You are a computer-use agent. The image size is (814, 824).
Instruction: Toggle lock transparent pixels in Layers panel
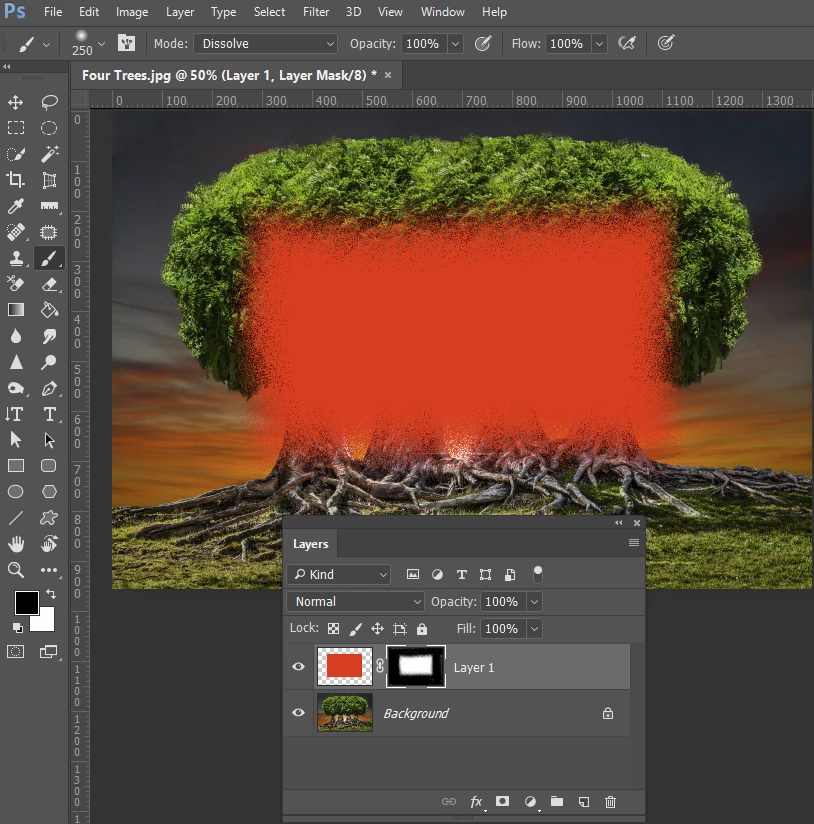coord(333,629)
